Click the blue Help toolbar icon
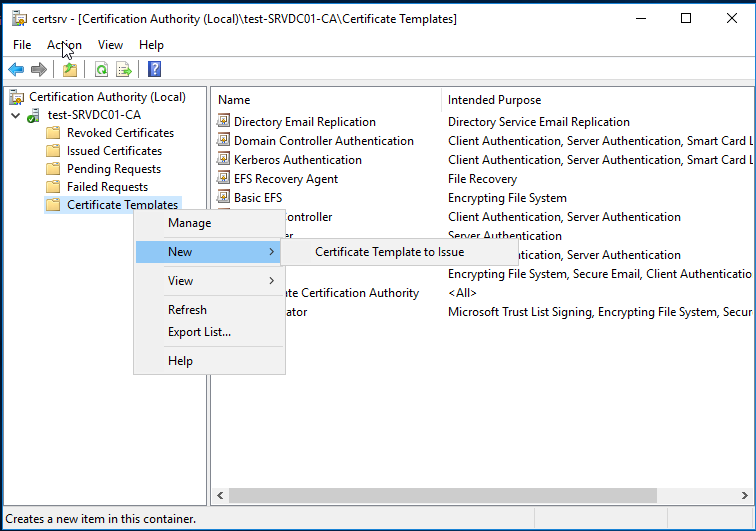 click(154, 69)
